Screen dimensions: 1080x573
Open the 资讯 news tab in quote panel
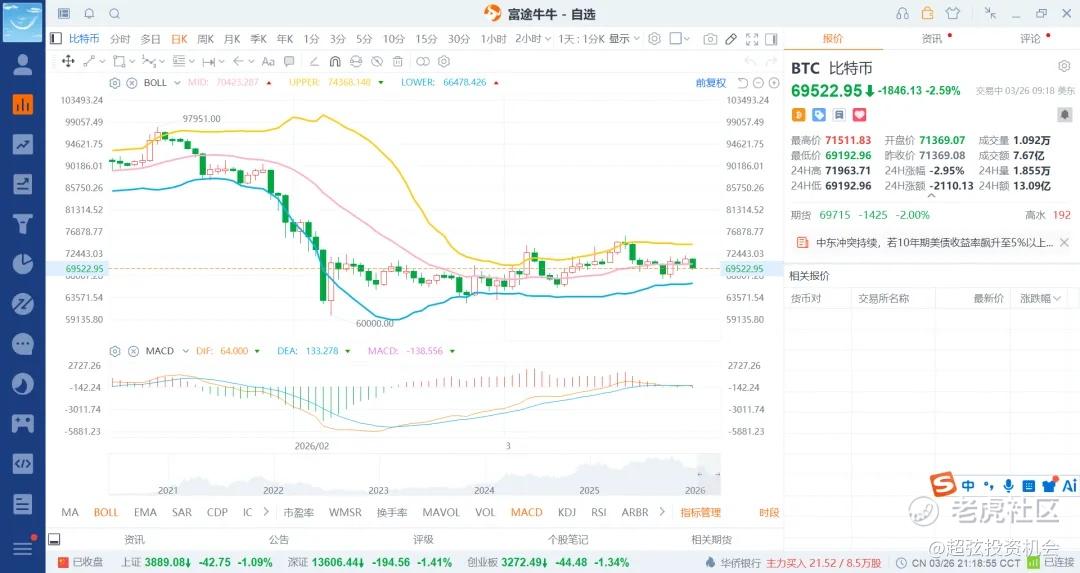(x=931, y=39)
